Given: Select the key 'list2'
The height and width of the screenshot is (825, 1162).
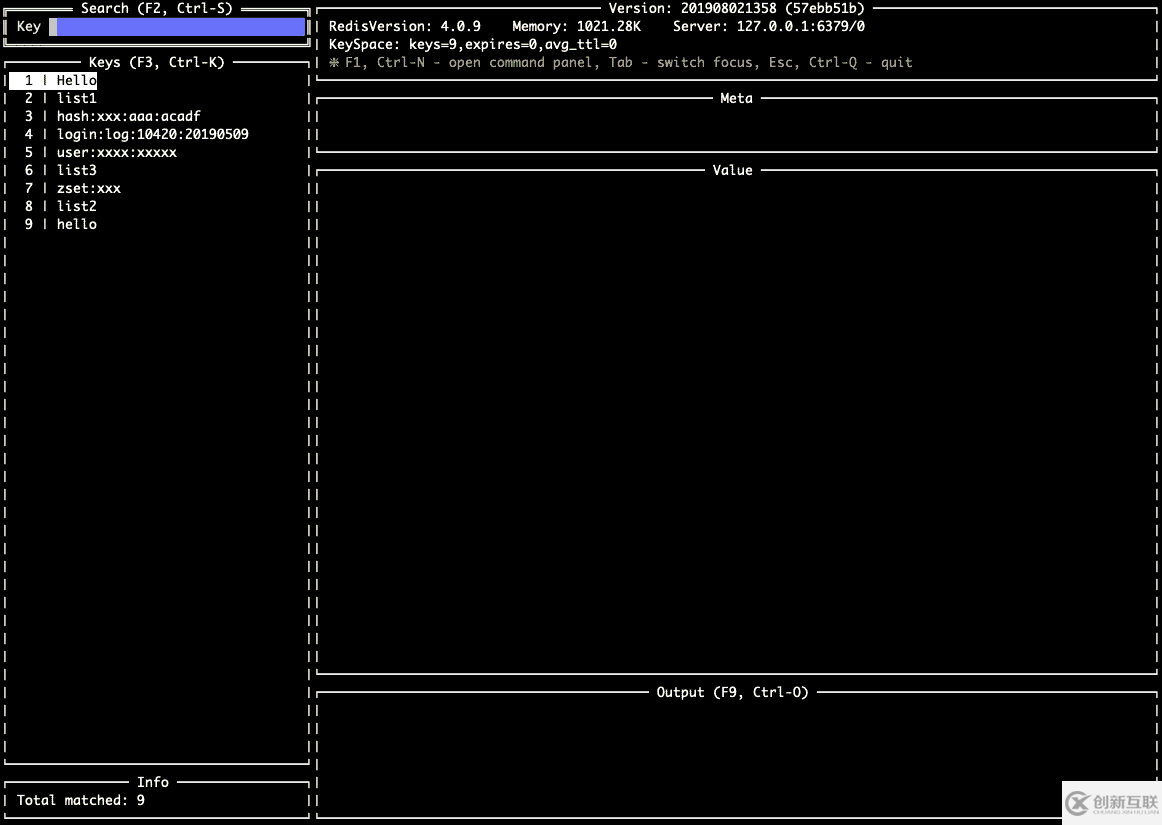Looking at the screenshot, I should [x=76, y=206].
